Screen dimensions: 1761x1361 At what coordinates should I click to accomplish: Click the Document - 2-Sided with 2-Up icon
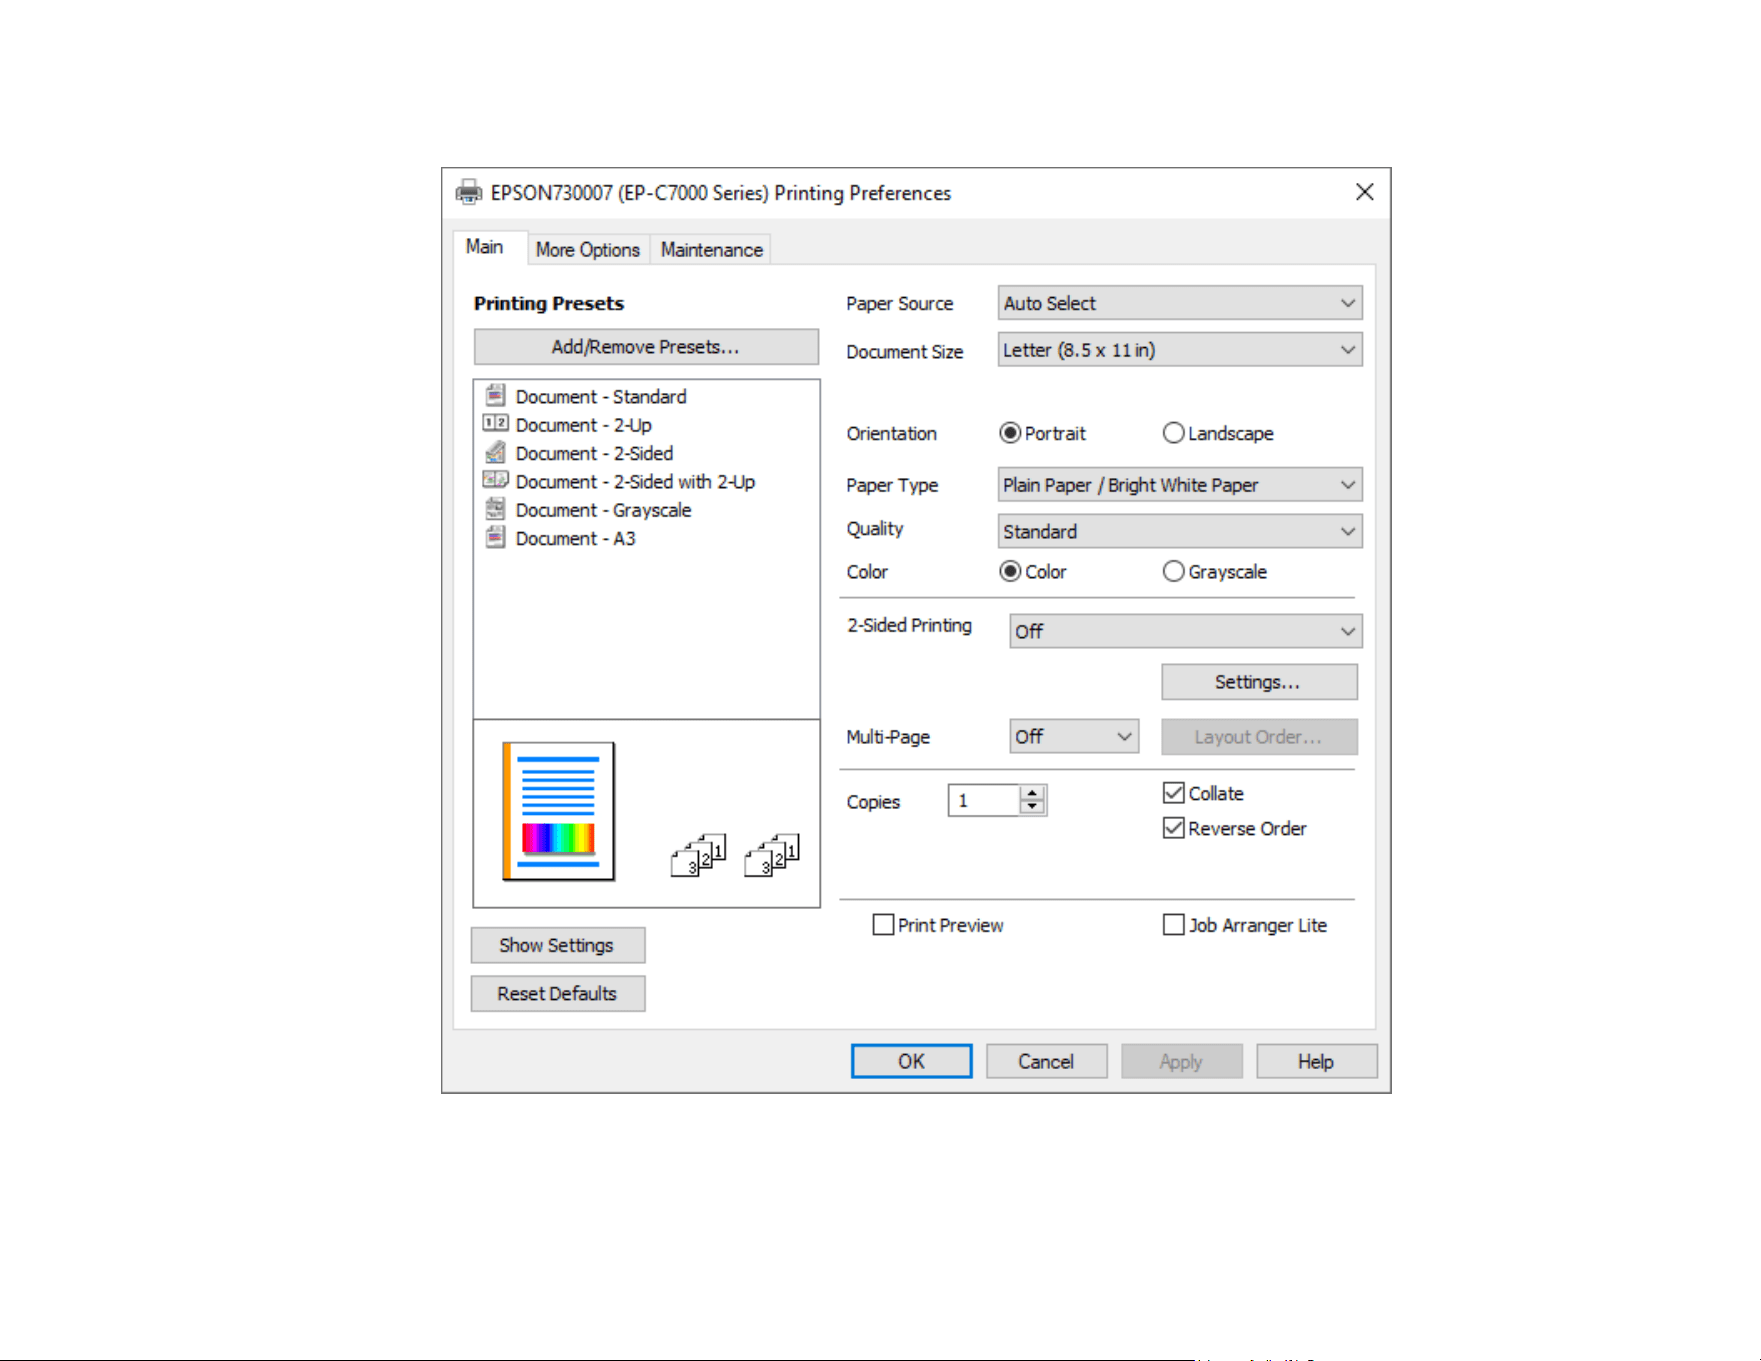pos(495,480)
